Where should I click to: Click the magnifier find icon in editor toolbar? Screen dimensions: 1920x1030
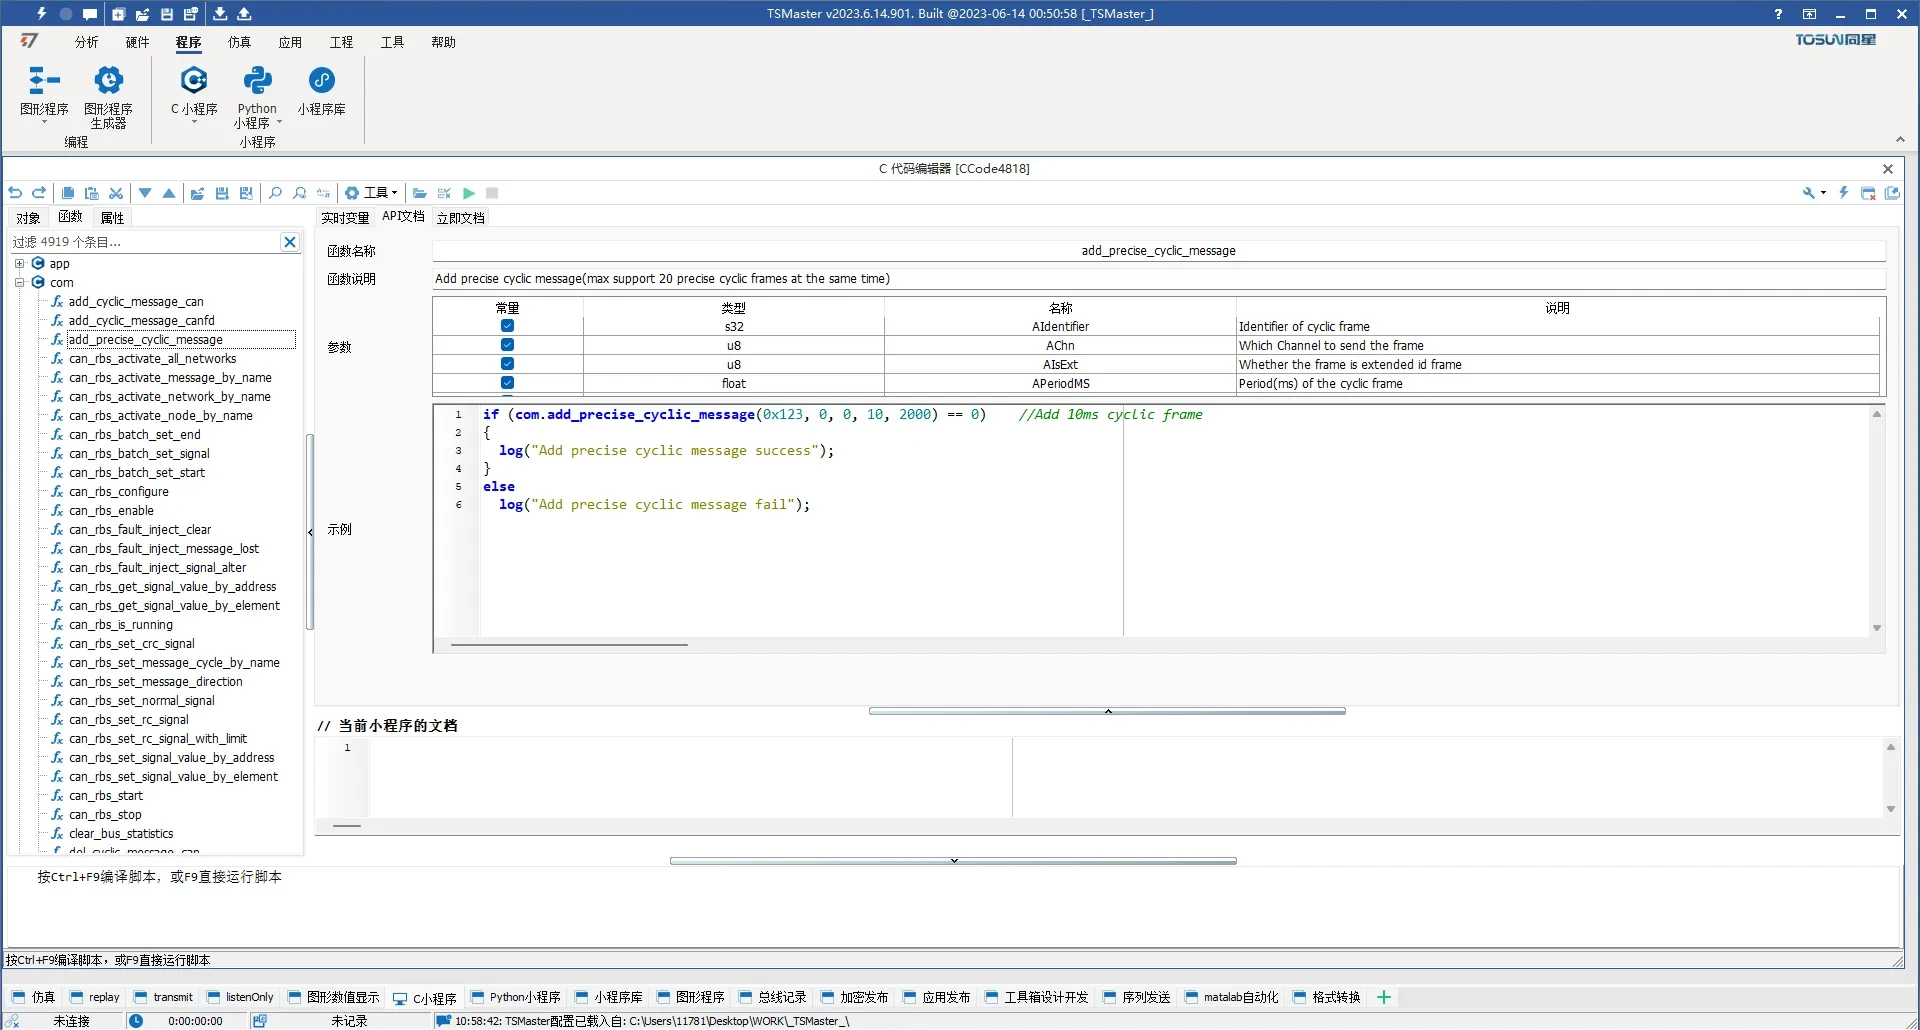tap(275, 193)
